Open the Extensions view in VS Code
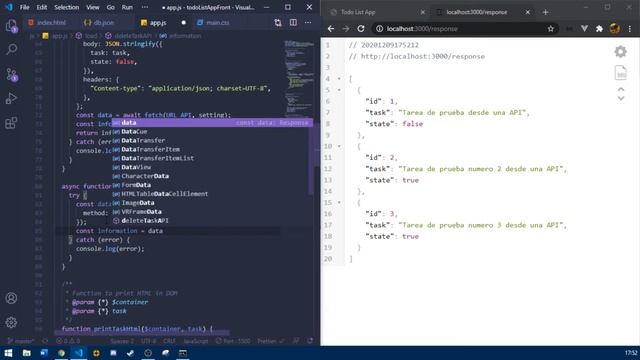Image resolution: width=640 pixels, height=360 pixels. tap(11, 122)
